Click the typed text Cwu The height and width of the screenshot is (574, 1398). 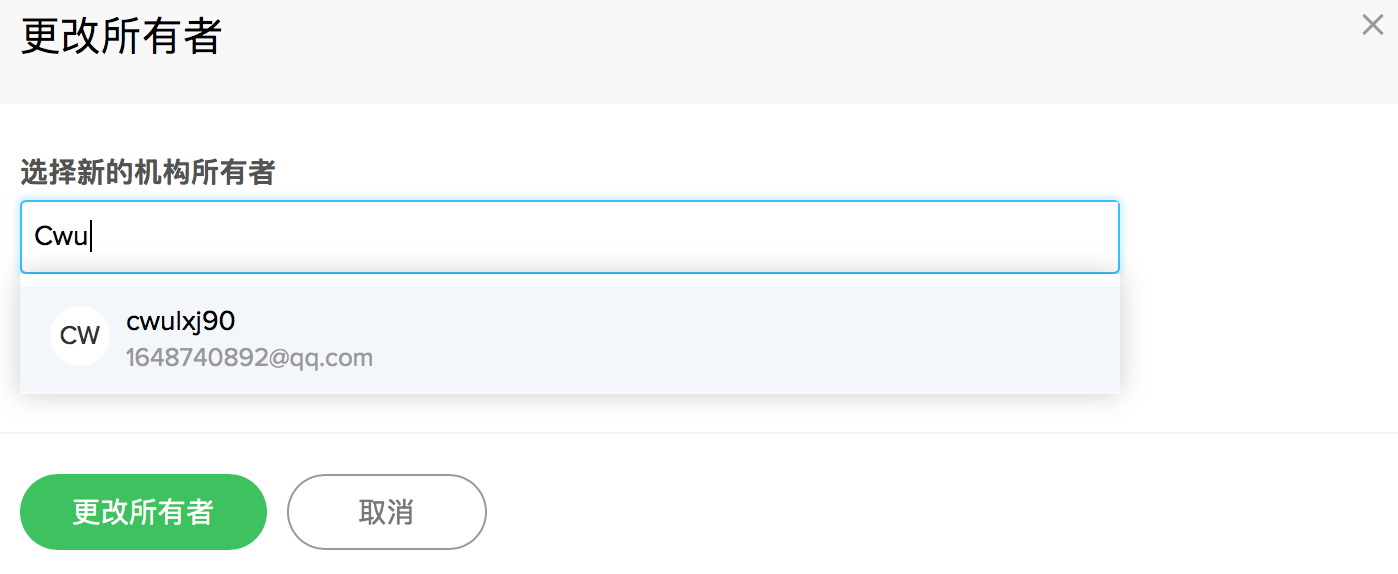coord(61,237)
